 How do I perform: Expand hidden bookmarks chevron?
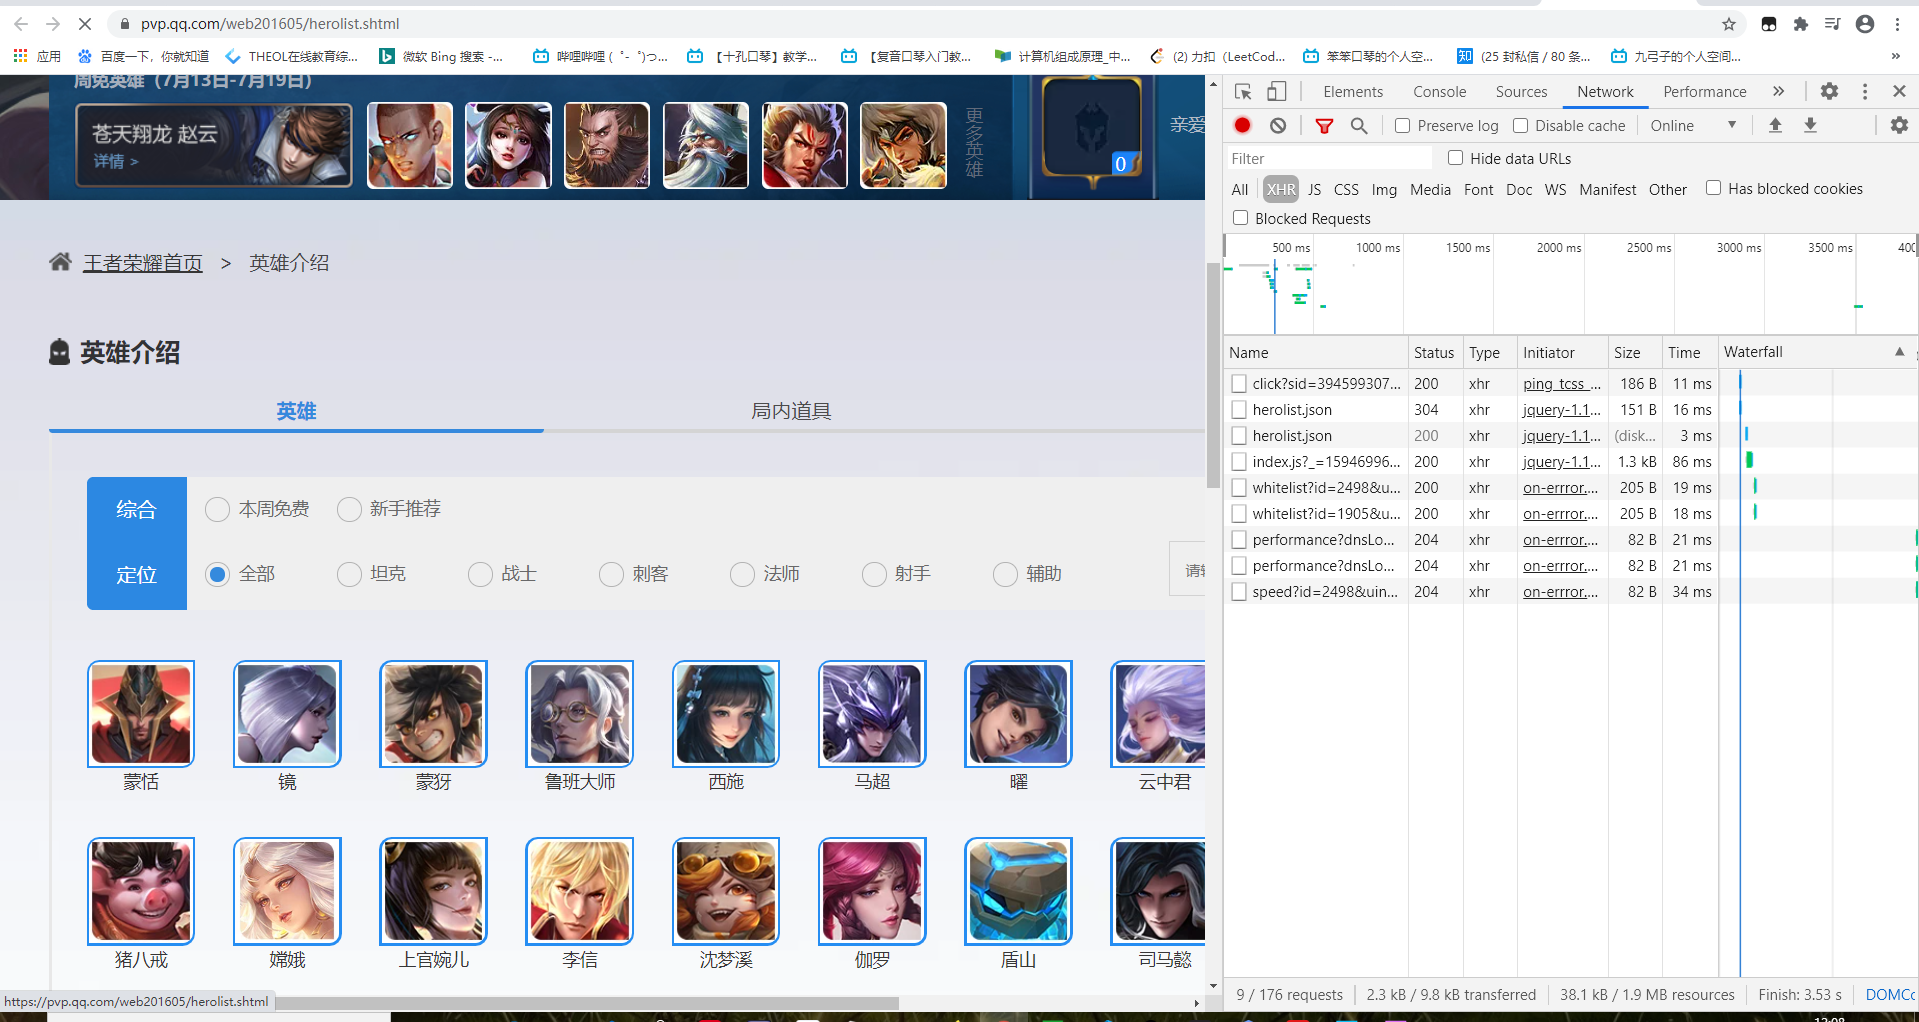click(1895, 56)
